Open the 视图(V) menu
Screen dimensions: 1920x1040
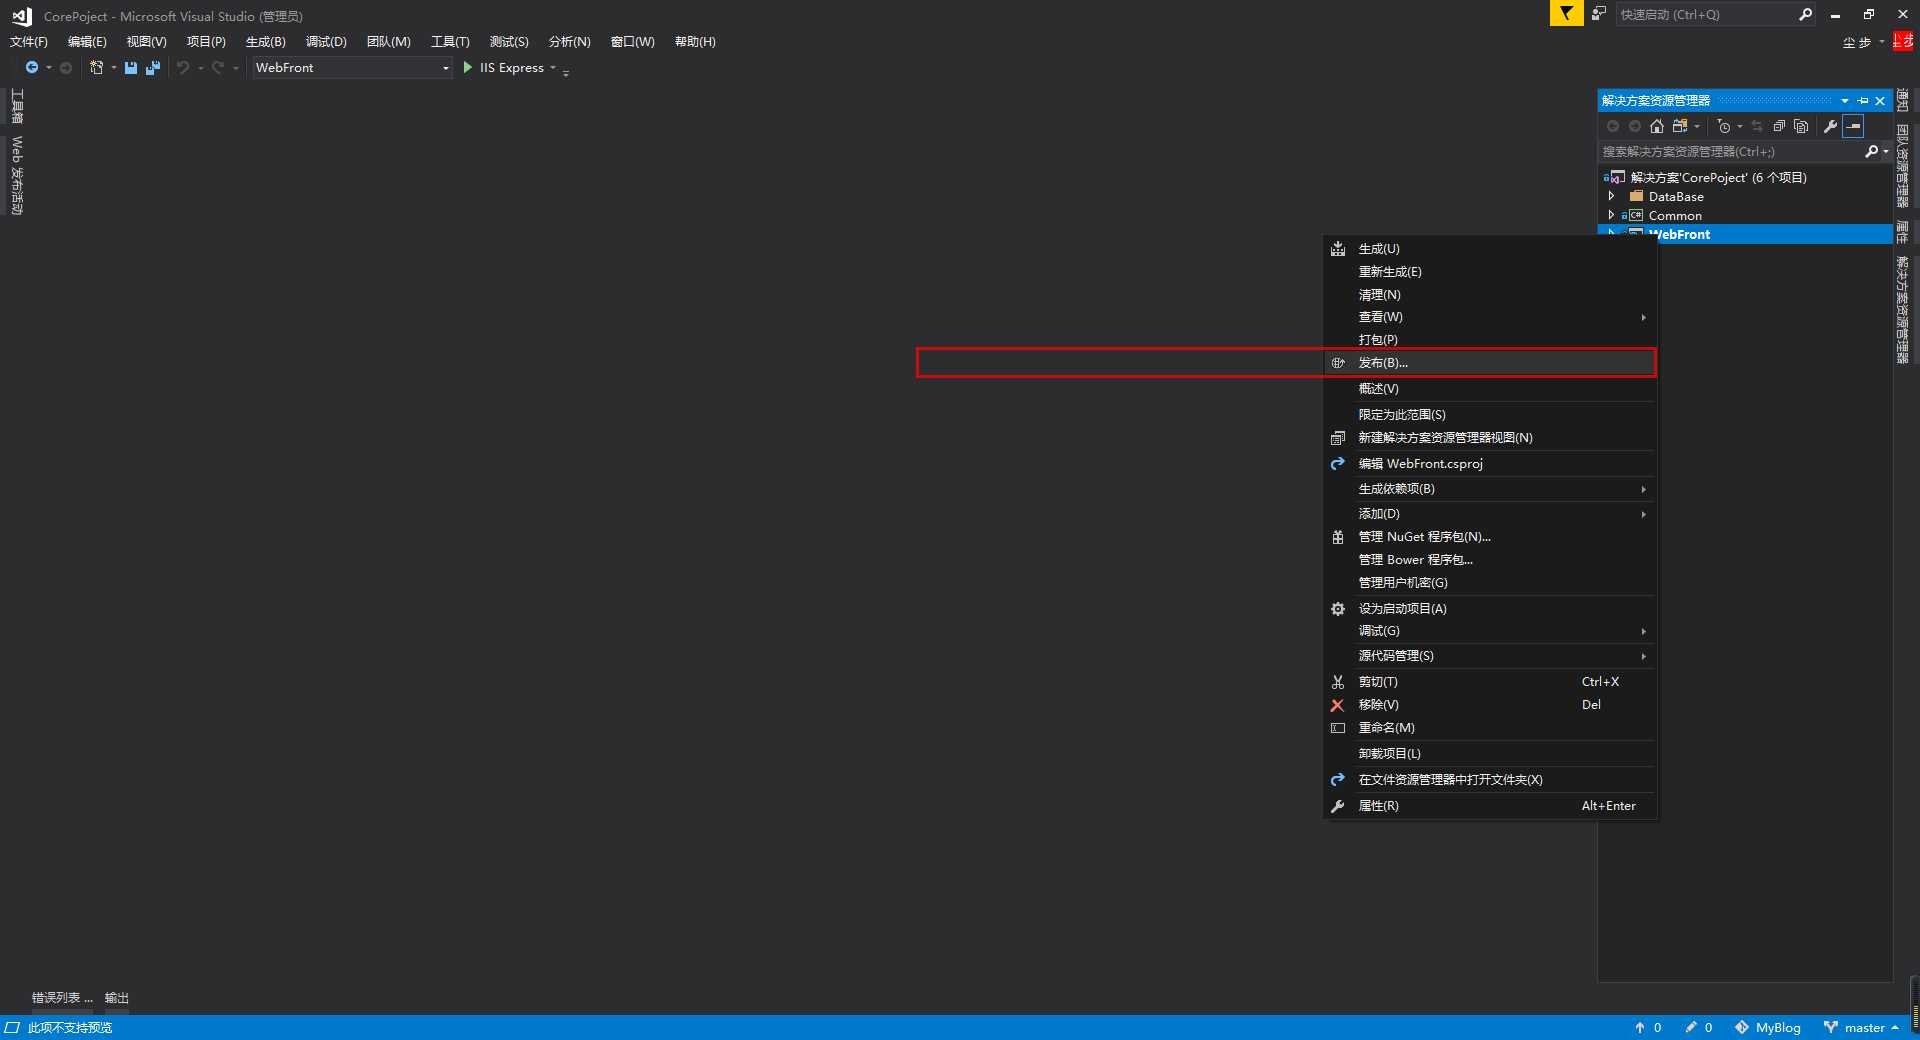coord(146,42)
